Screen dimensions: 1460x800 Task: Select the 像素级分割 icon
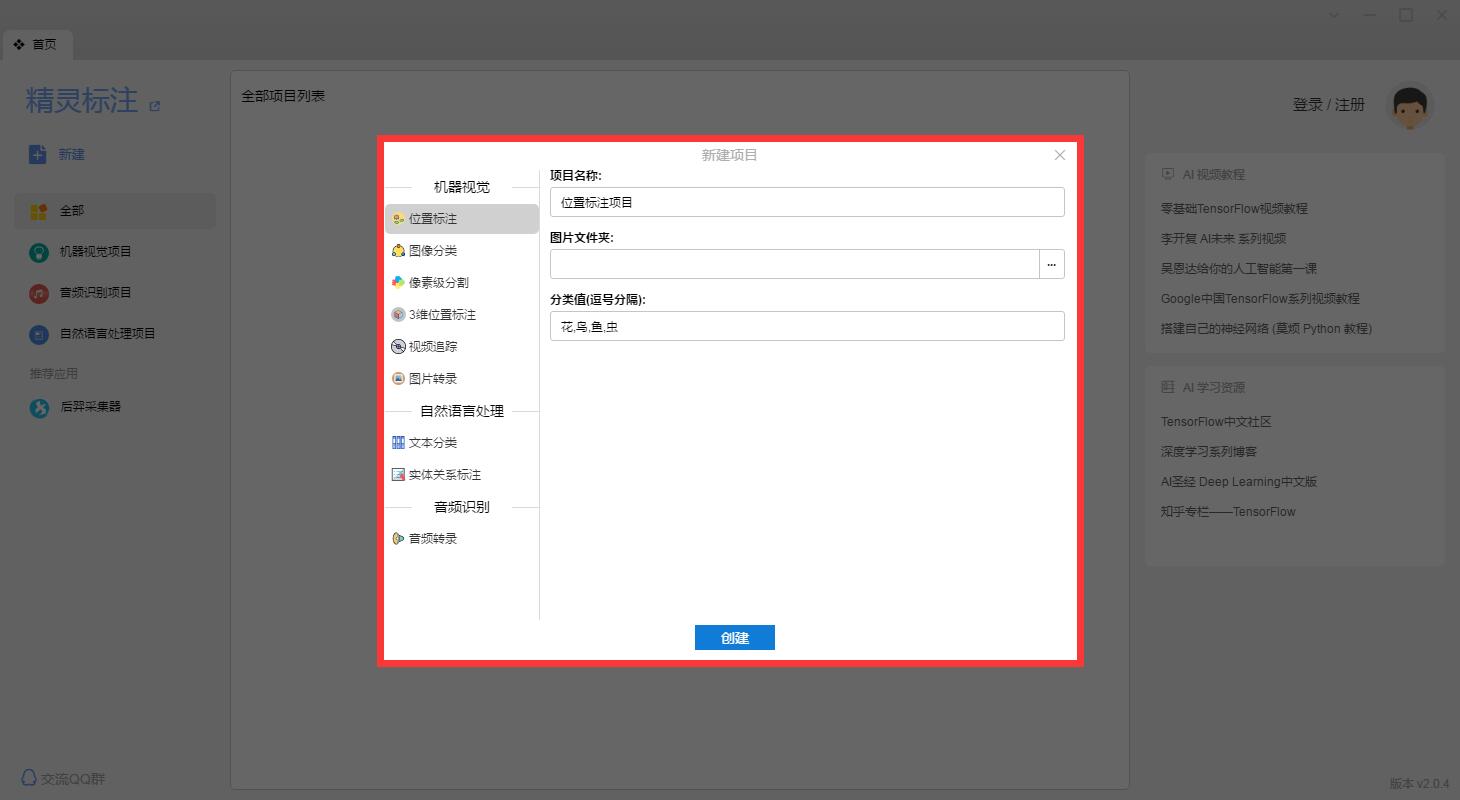coord(398,283)
